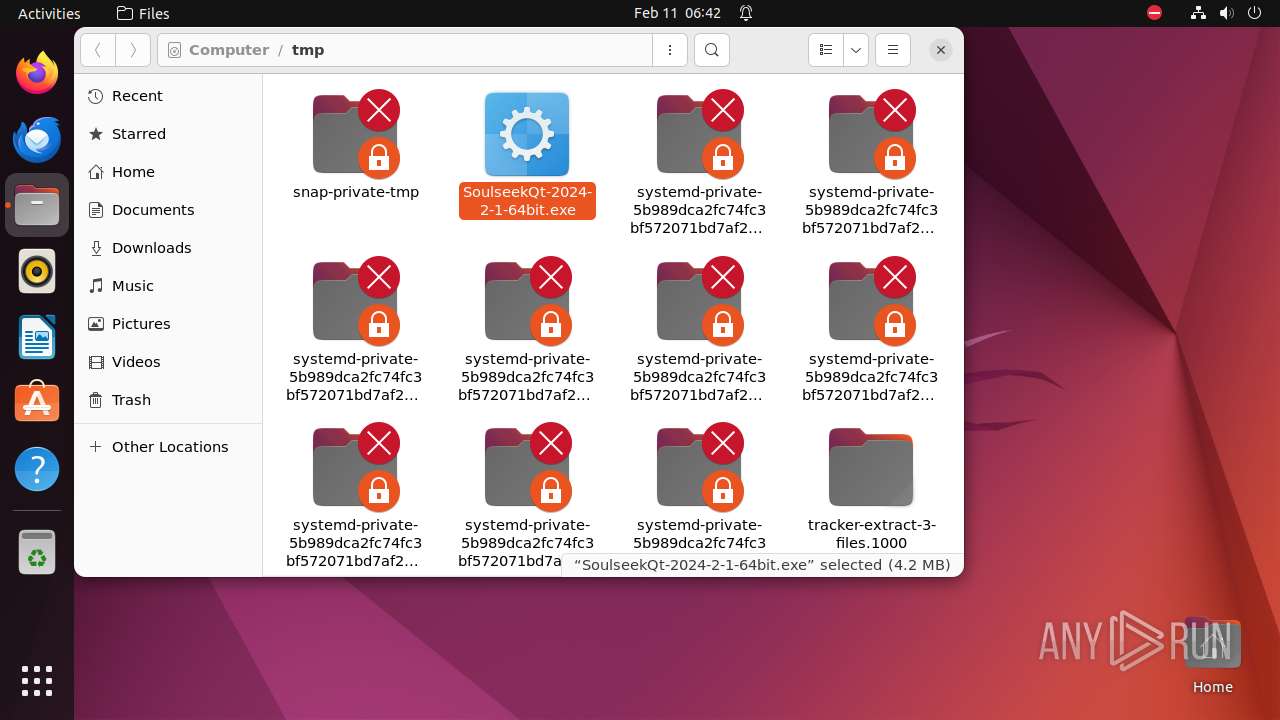The height and width of the screenshot is (720, 1280).
Task: Go forward with the next-folder arrow
Action: coord(133,50)
